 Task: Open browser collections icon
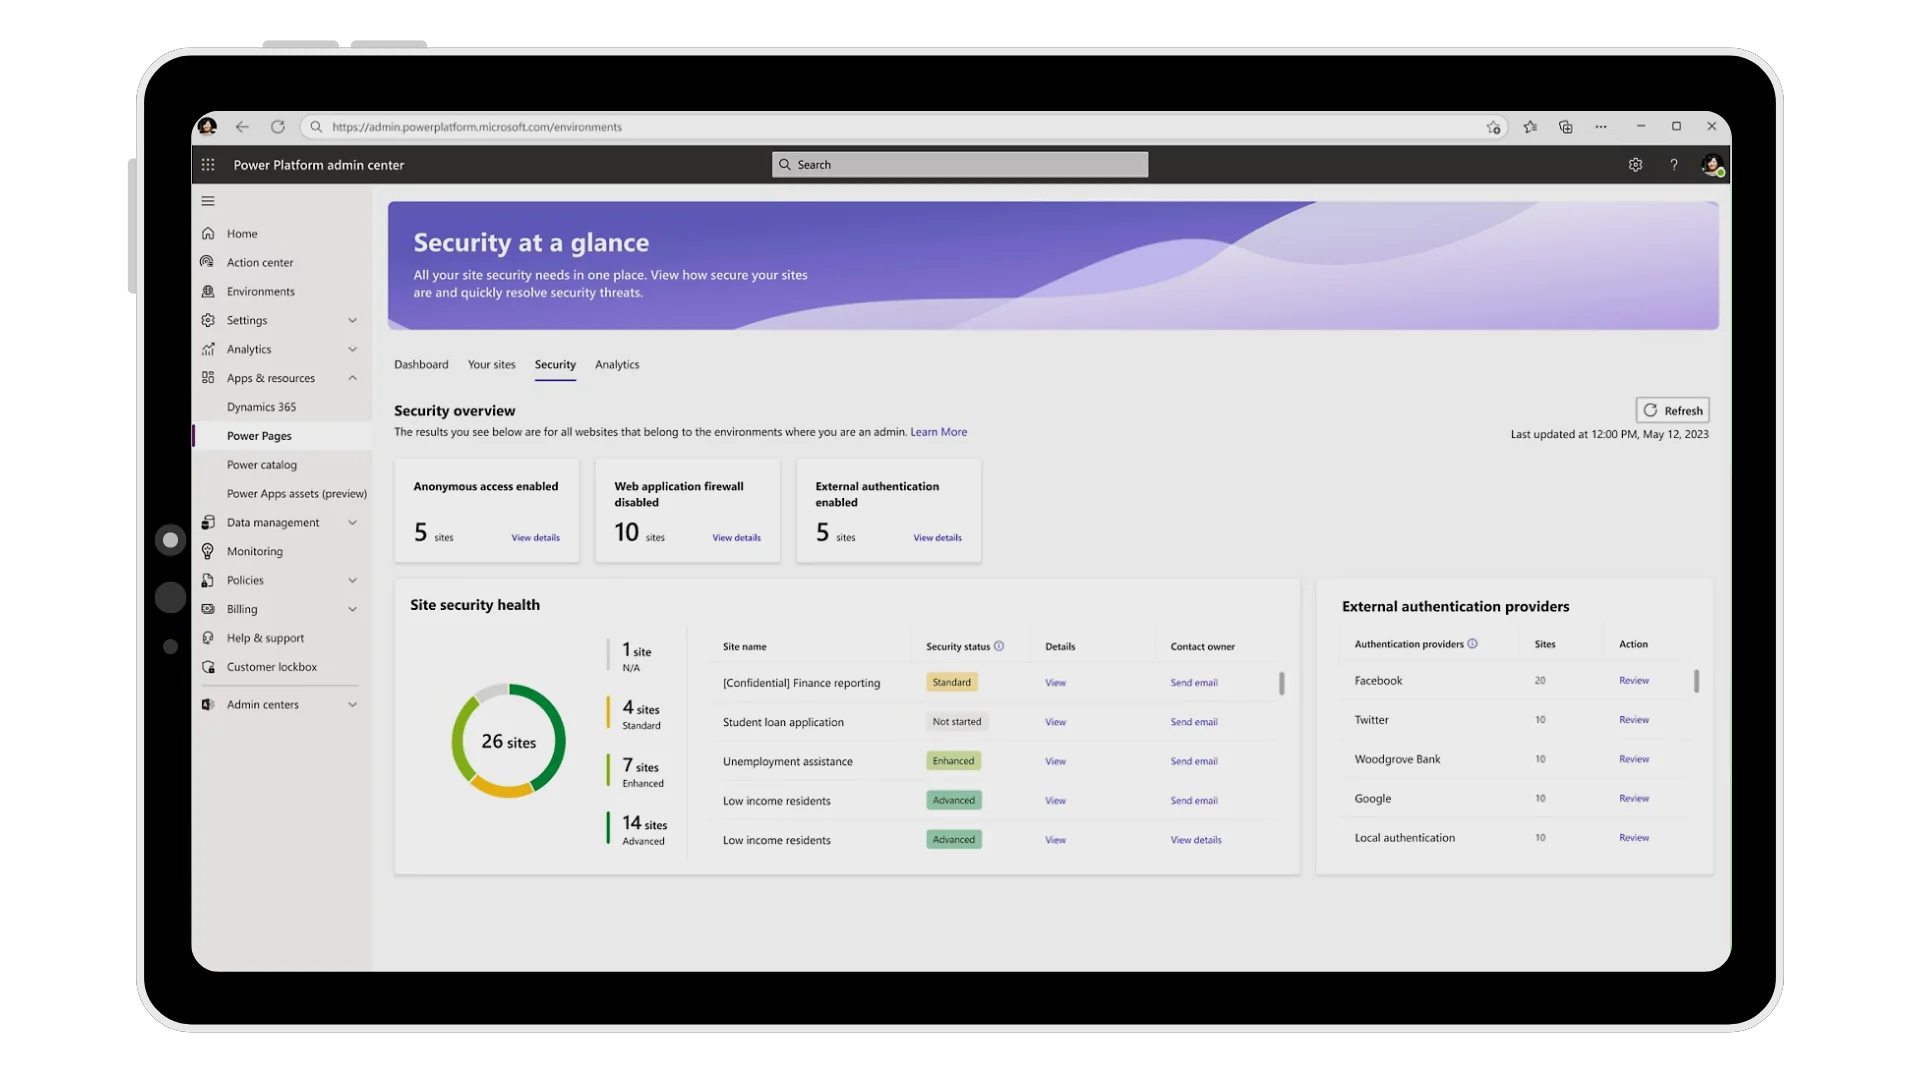1565,127
